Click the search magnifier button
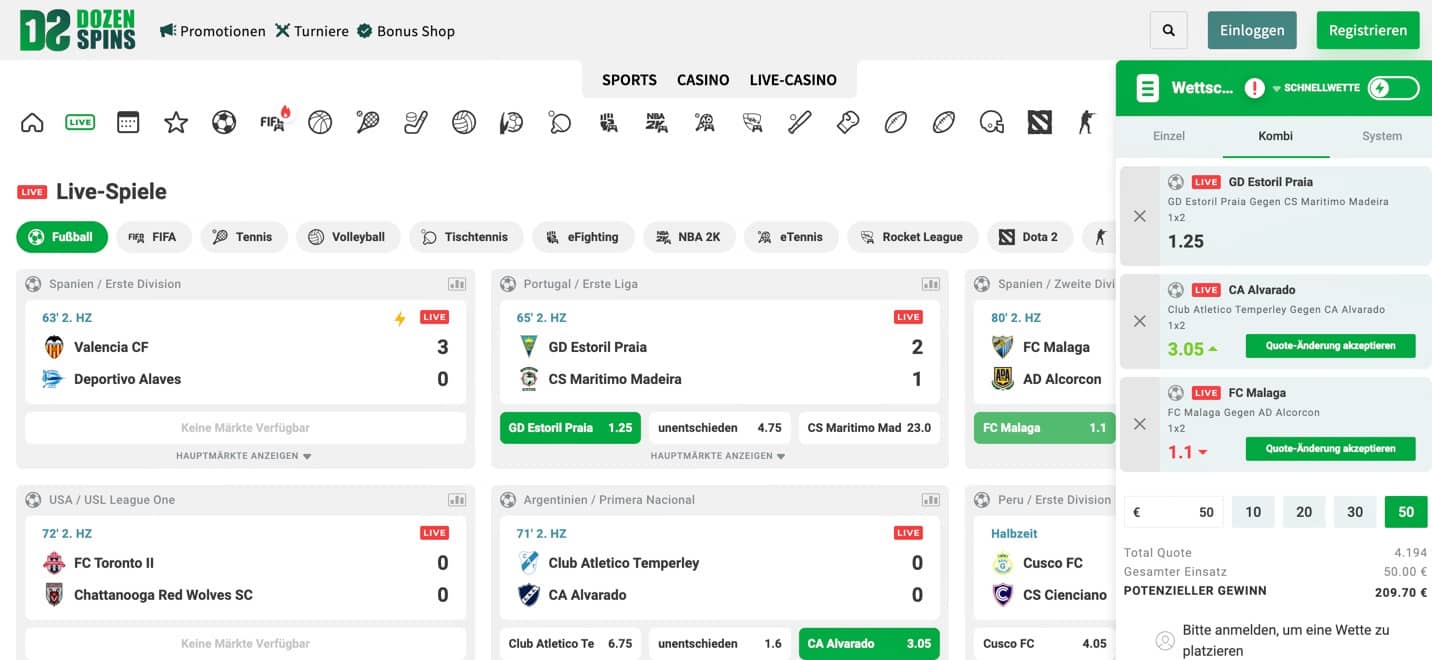Viewport: 1432px width, 660px height. [1169, 31]
